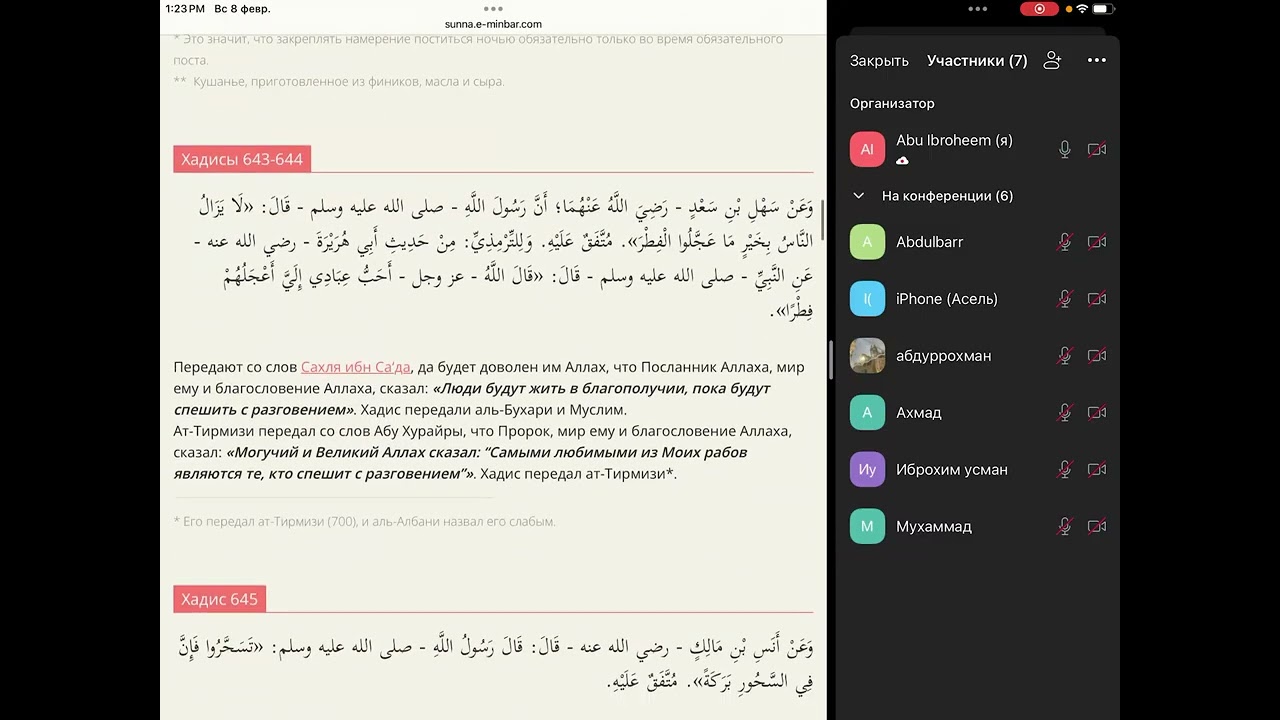This screenshot has height=720, width=1280.
Task: Tap the conference window multitasking dots
Action: point(978,8)
